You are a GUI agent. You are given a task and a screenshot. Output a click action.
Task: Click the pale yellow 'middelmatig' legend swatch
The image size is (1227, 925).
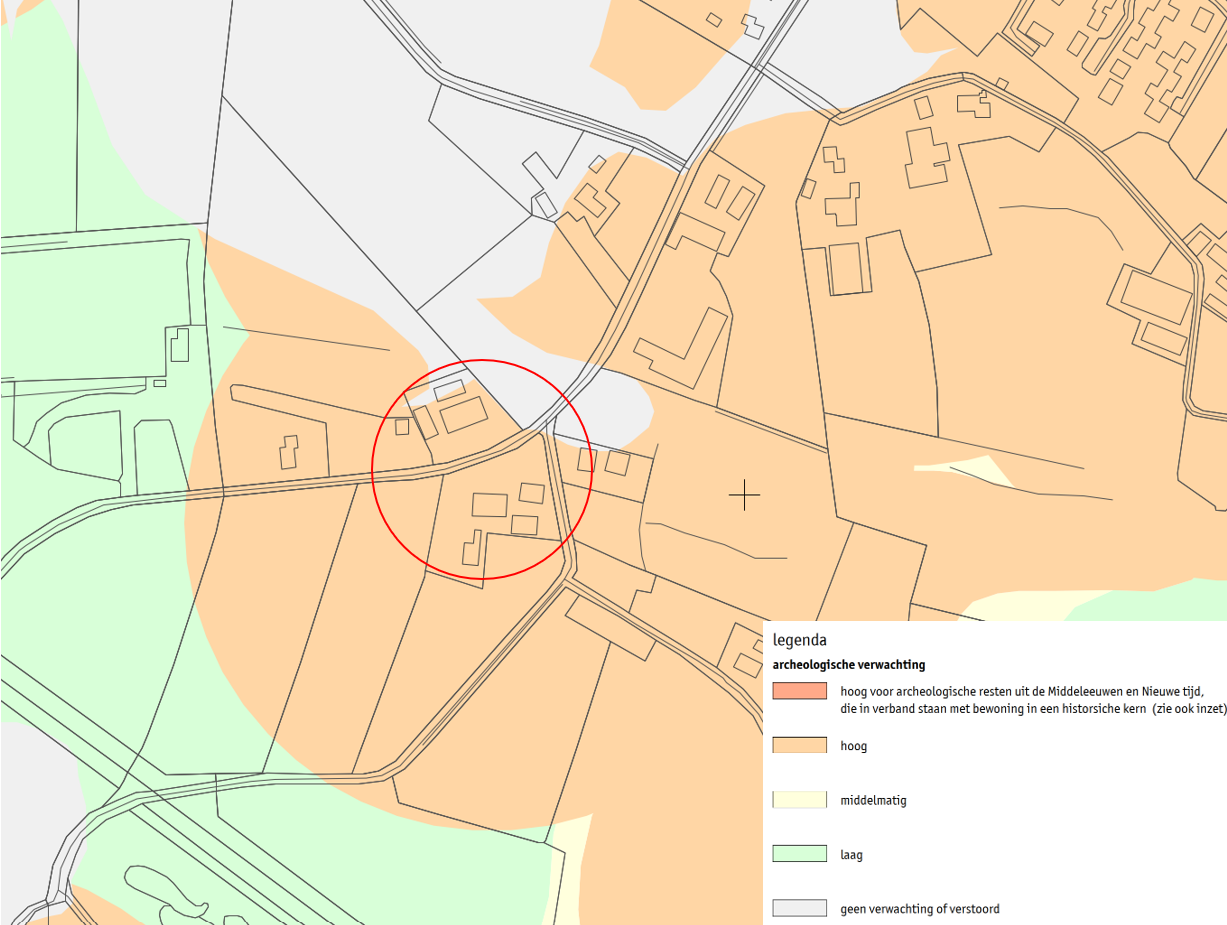point(799,800)
